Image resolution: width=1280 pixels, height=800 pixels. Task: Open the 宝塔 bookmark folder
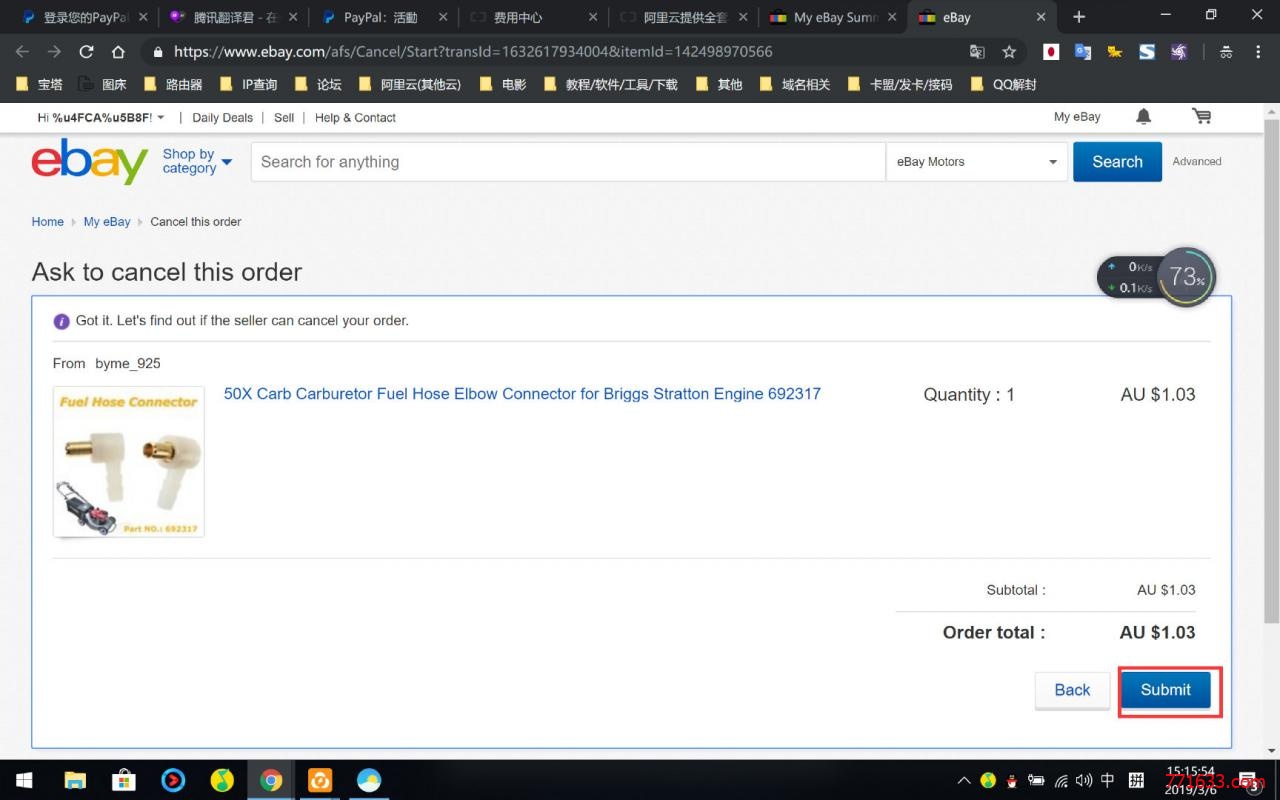[x=39, y=85]
